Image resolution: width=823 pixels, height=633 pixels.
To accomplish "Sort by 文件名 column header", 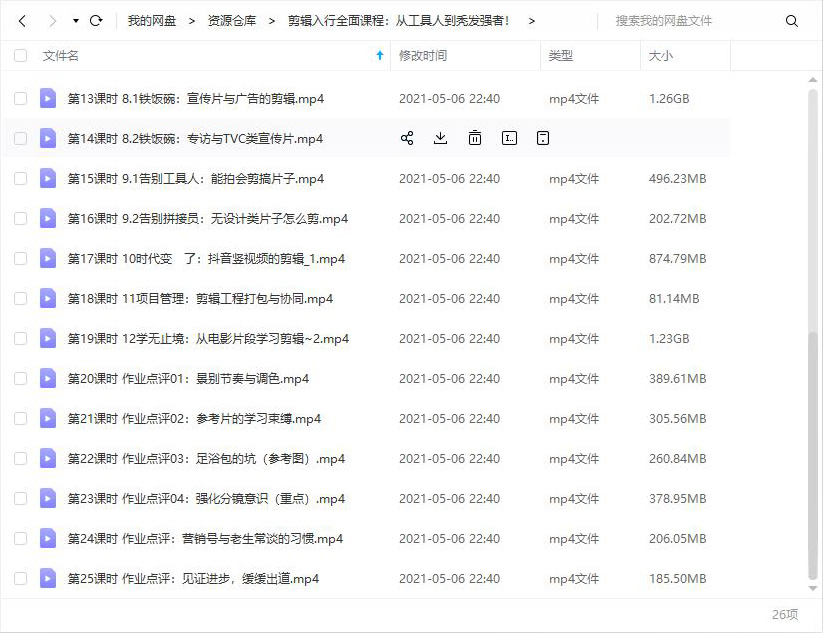I will pyautogui.click(x=60, y=55).
